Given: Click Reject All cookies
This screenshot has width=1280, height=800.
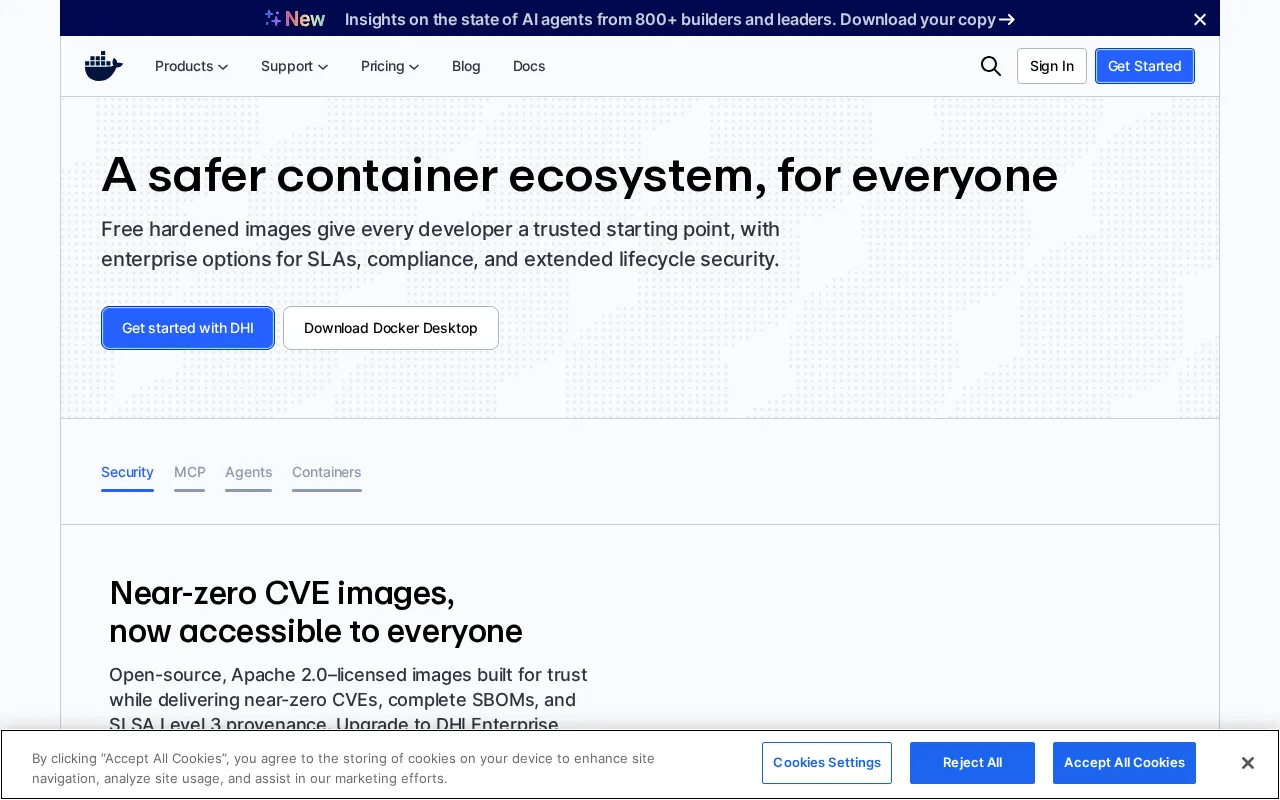Looking at the screenshot, I should pyautogui.click(x=972, y=763).
